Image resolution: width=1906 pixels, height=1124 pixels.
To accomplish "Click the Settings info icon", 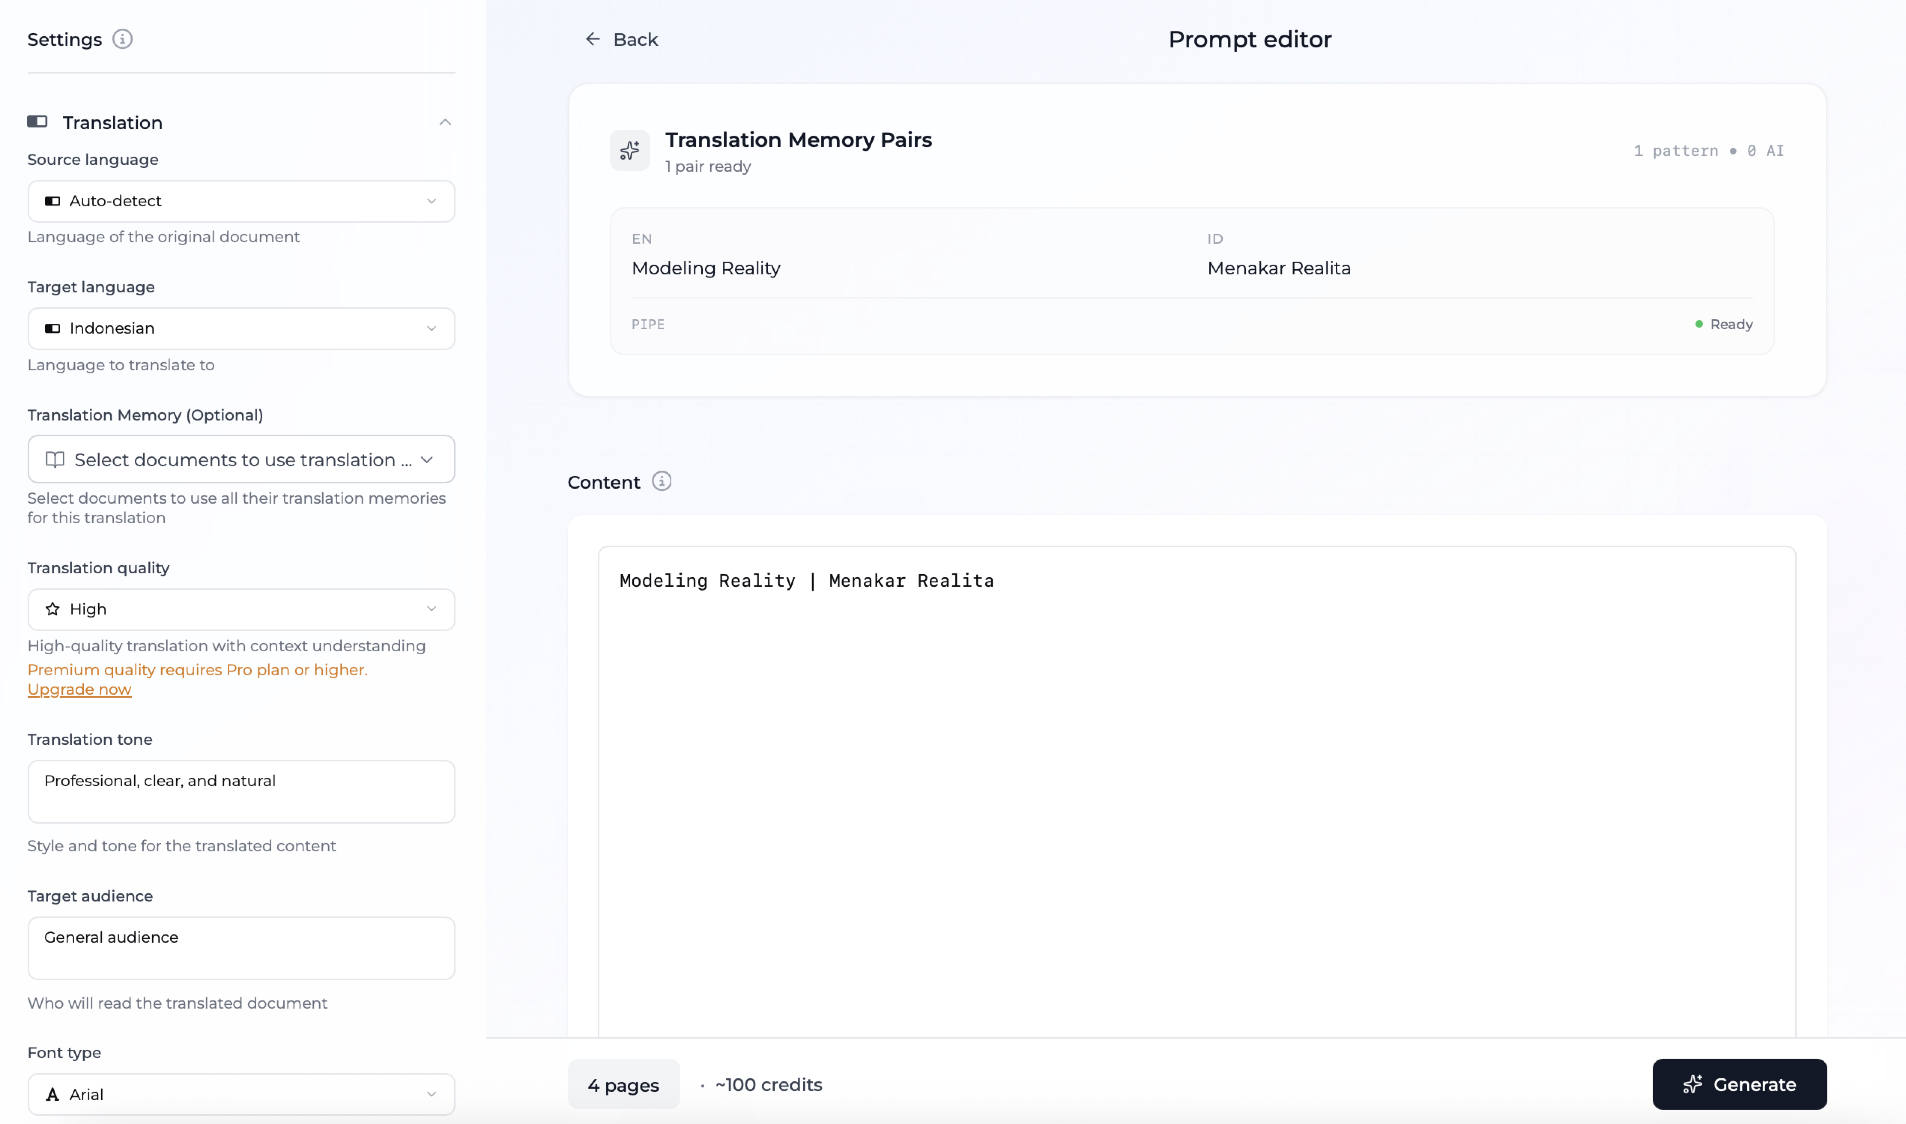I will tap(122, 39).
